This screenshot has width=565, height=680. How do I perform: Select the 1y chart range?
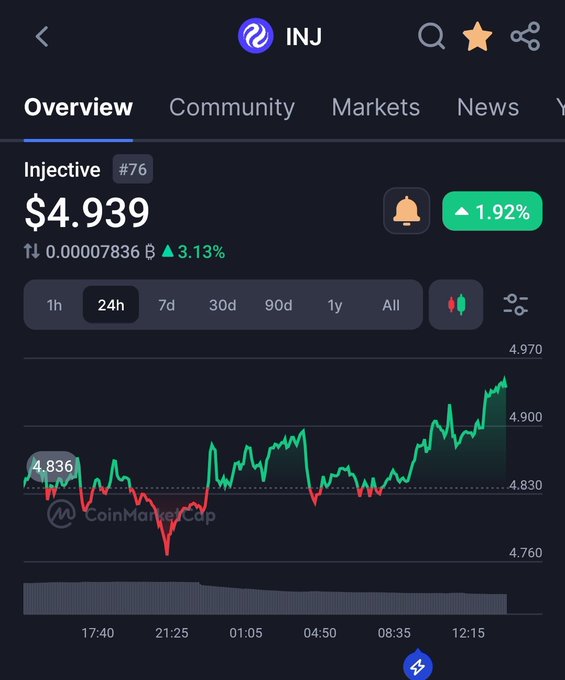coord(335,305)
